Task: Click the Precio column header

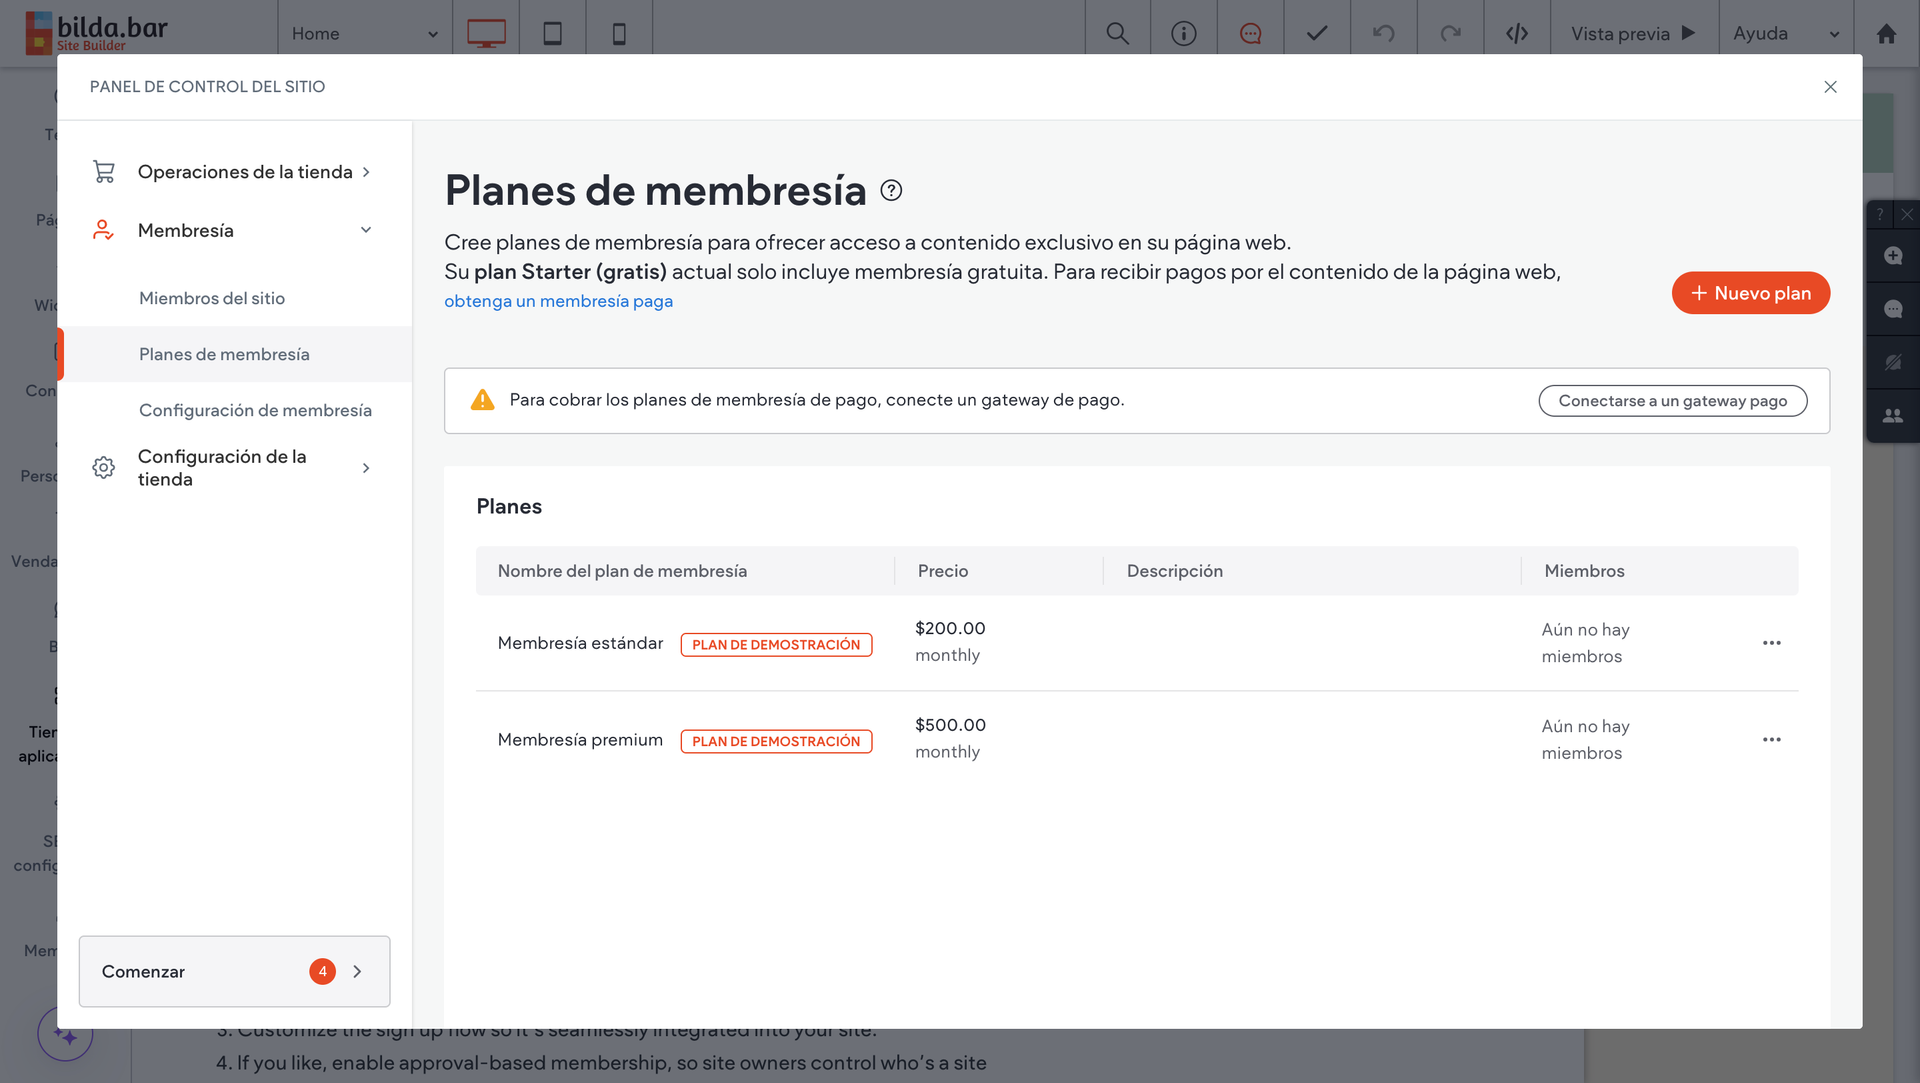Action: tap(943, 571)
